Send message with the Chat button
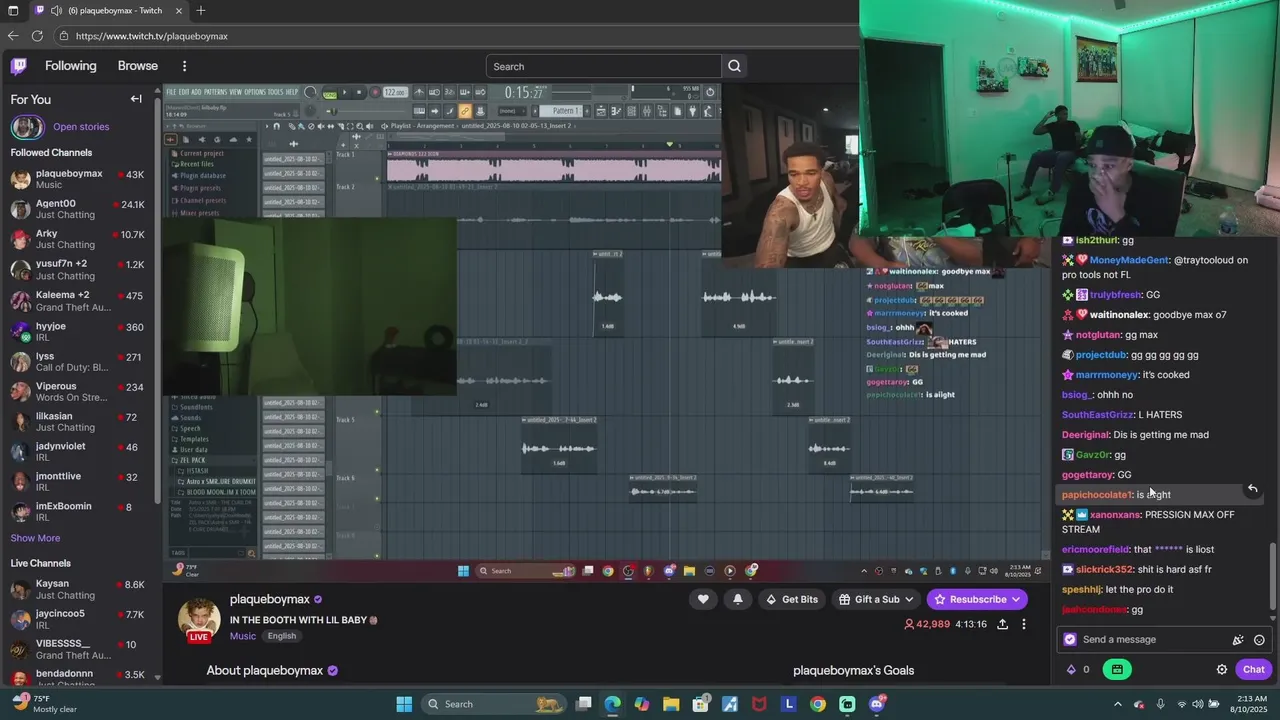This screenshot has width=1280, height=720. [1254, 669]
